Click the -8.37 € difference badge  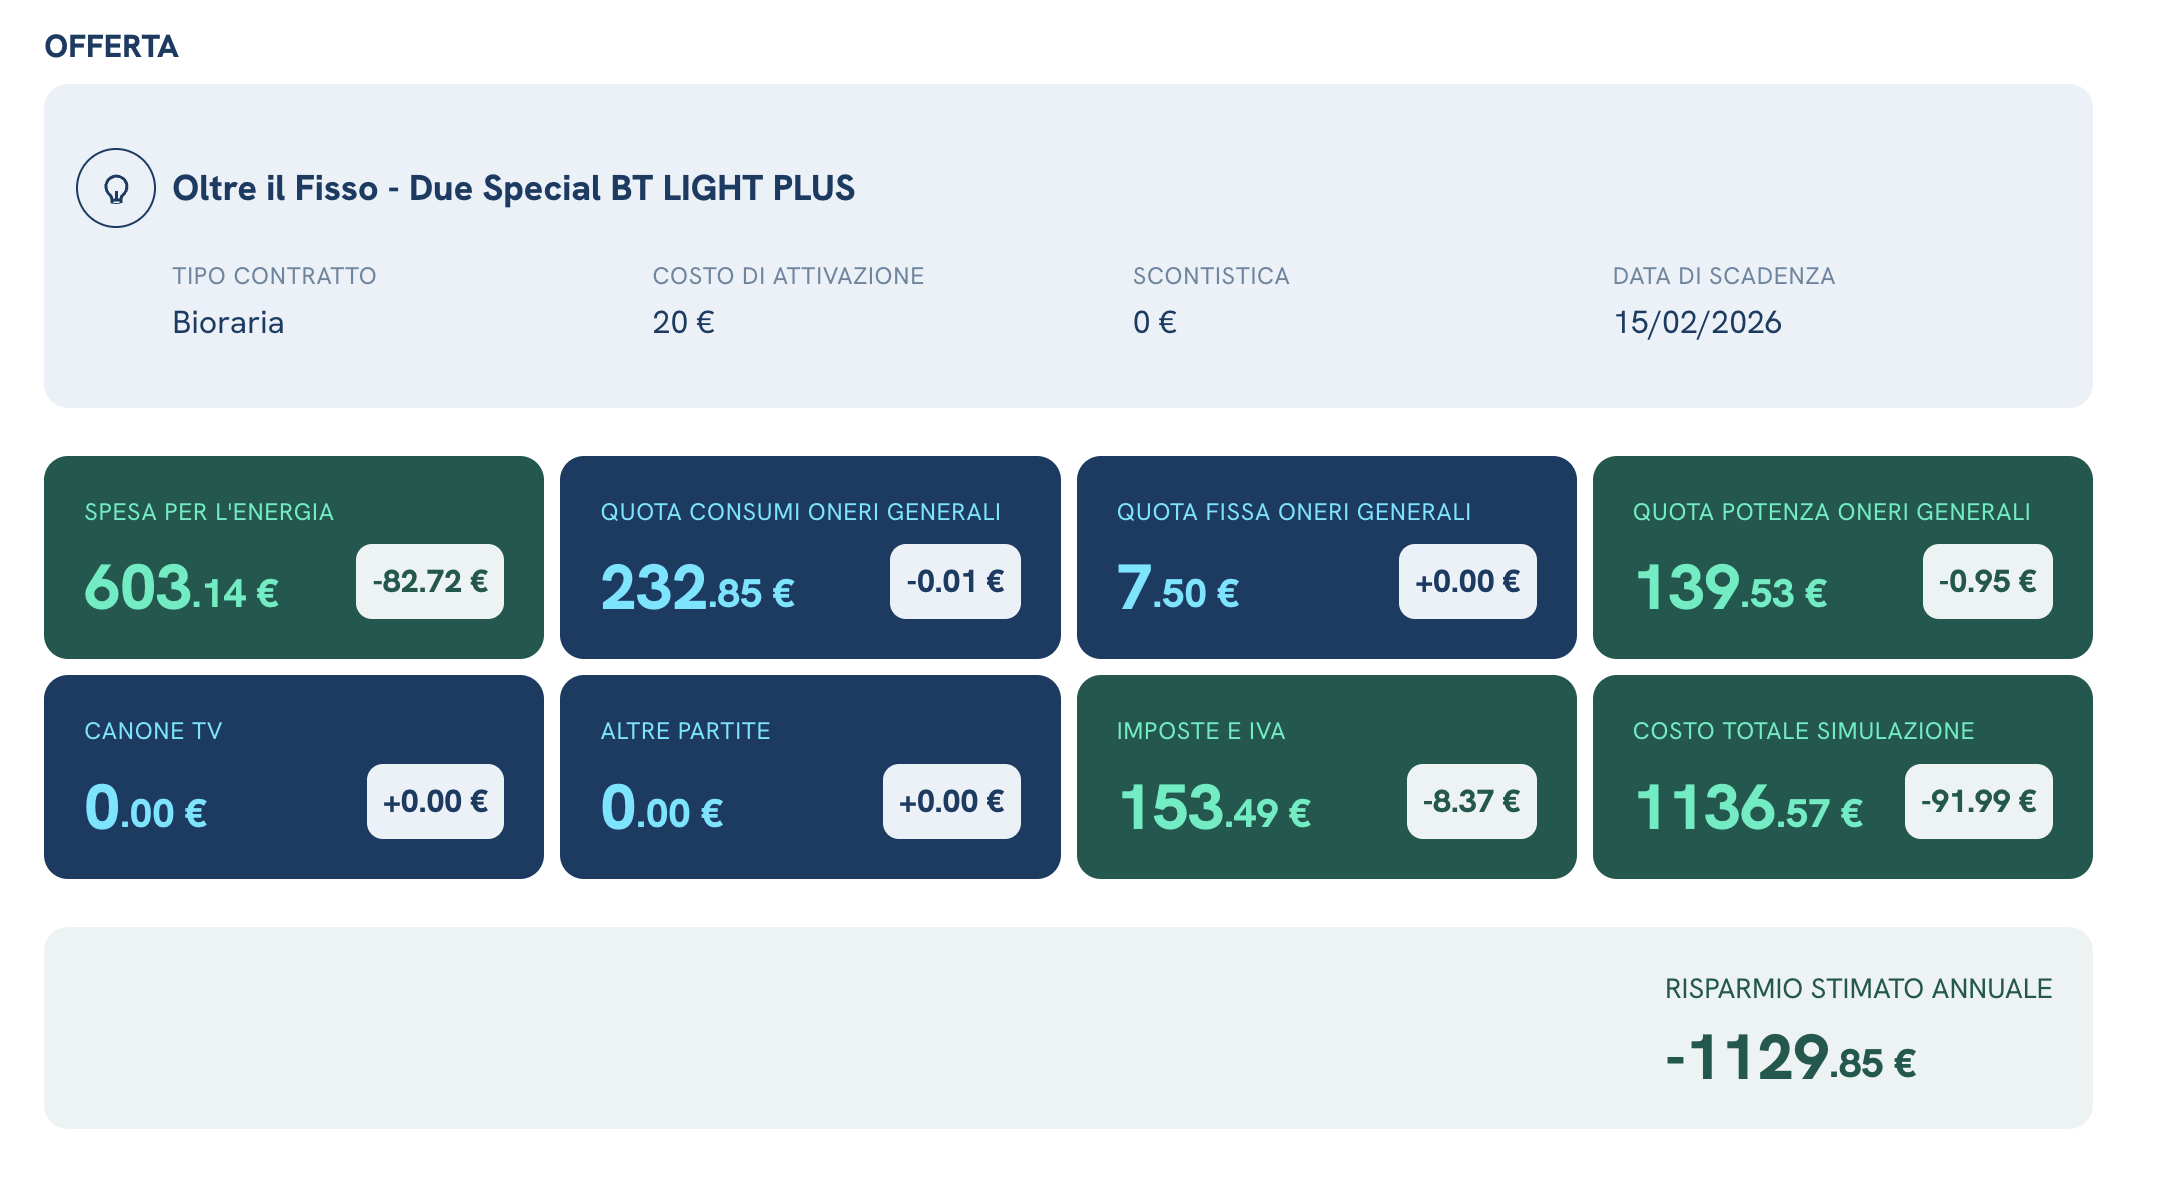point(1471,801)
